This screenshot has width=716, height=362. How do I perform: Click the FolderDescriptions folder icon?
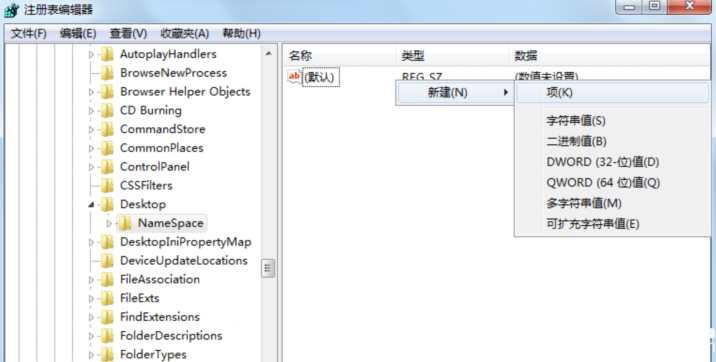pos(107,336)
